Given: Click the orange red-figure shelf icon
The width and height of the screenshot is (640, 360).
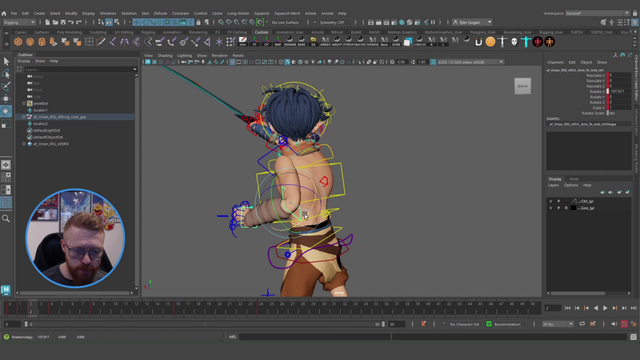Looking at the screenshot, I should 549,42.
